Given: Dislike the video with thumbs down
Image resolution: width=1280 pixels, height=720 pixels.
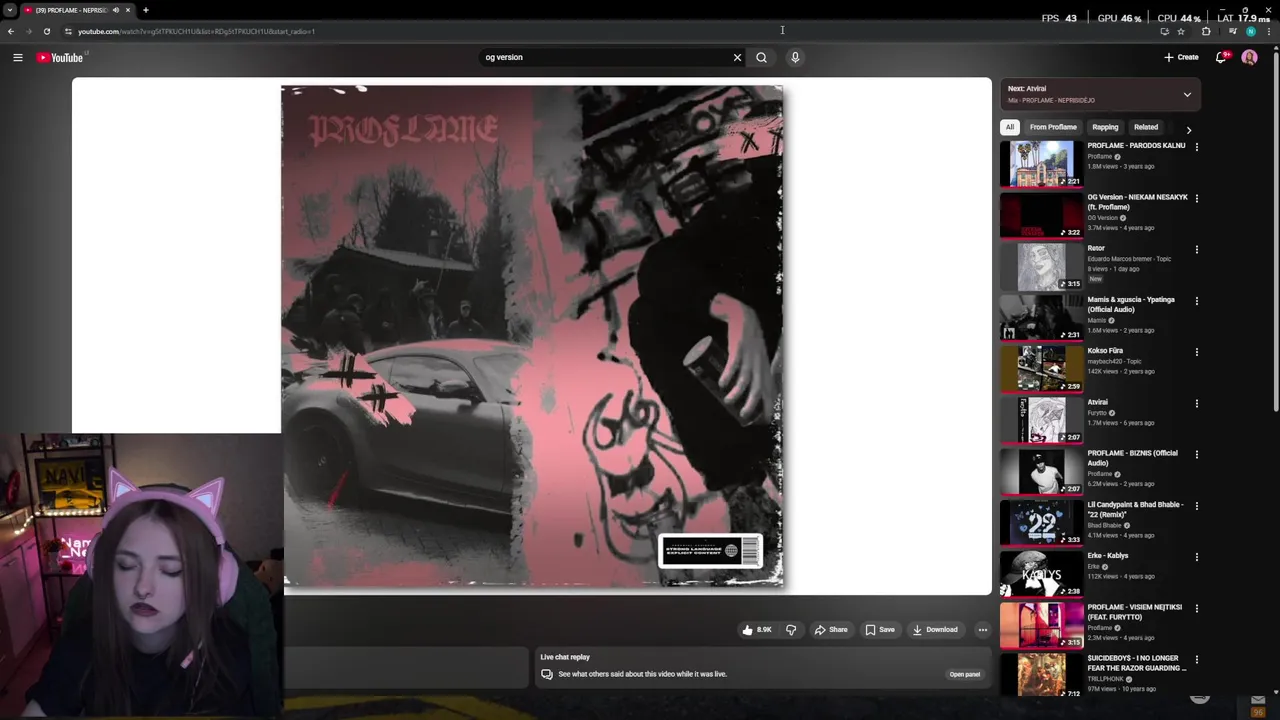Looking at the screenshot, I should (791, 630).
